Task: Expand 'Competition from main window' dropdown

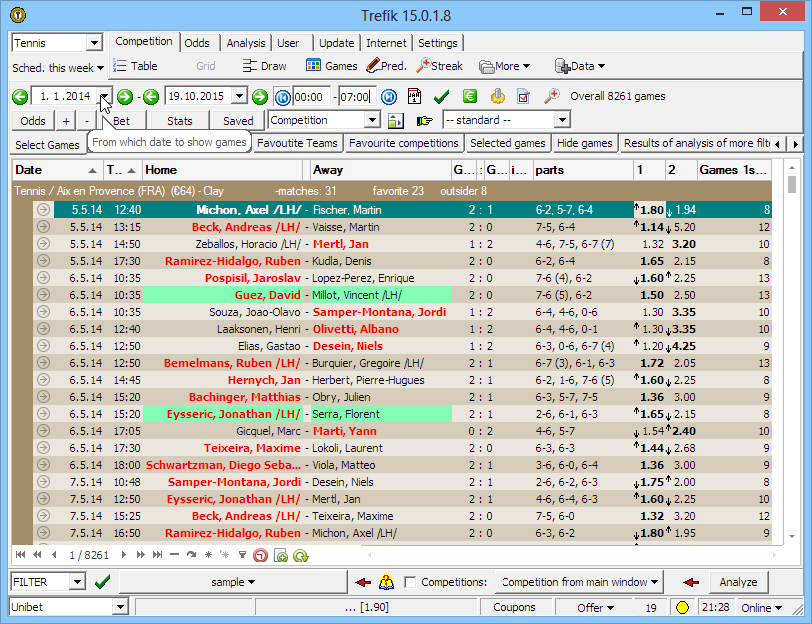Action: point(580,582)
